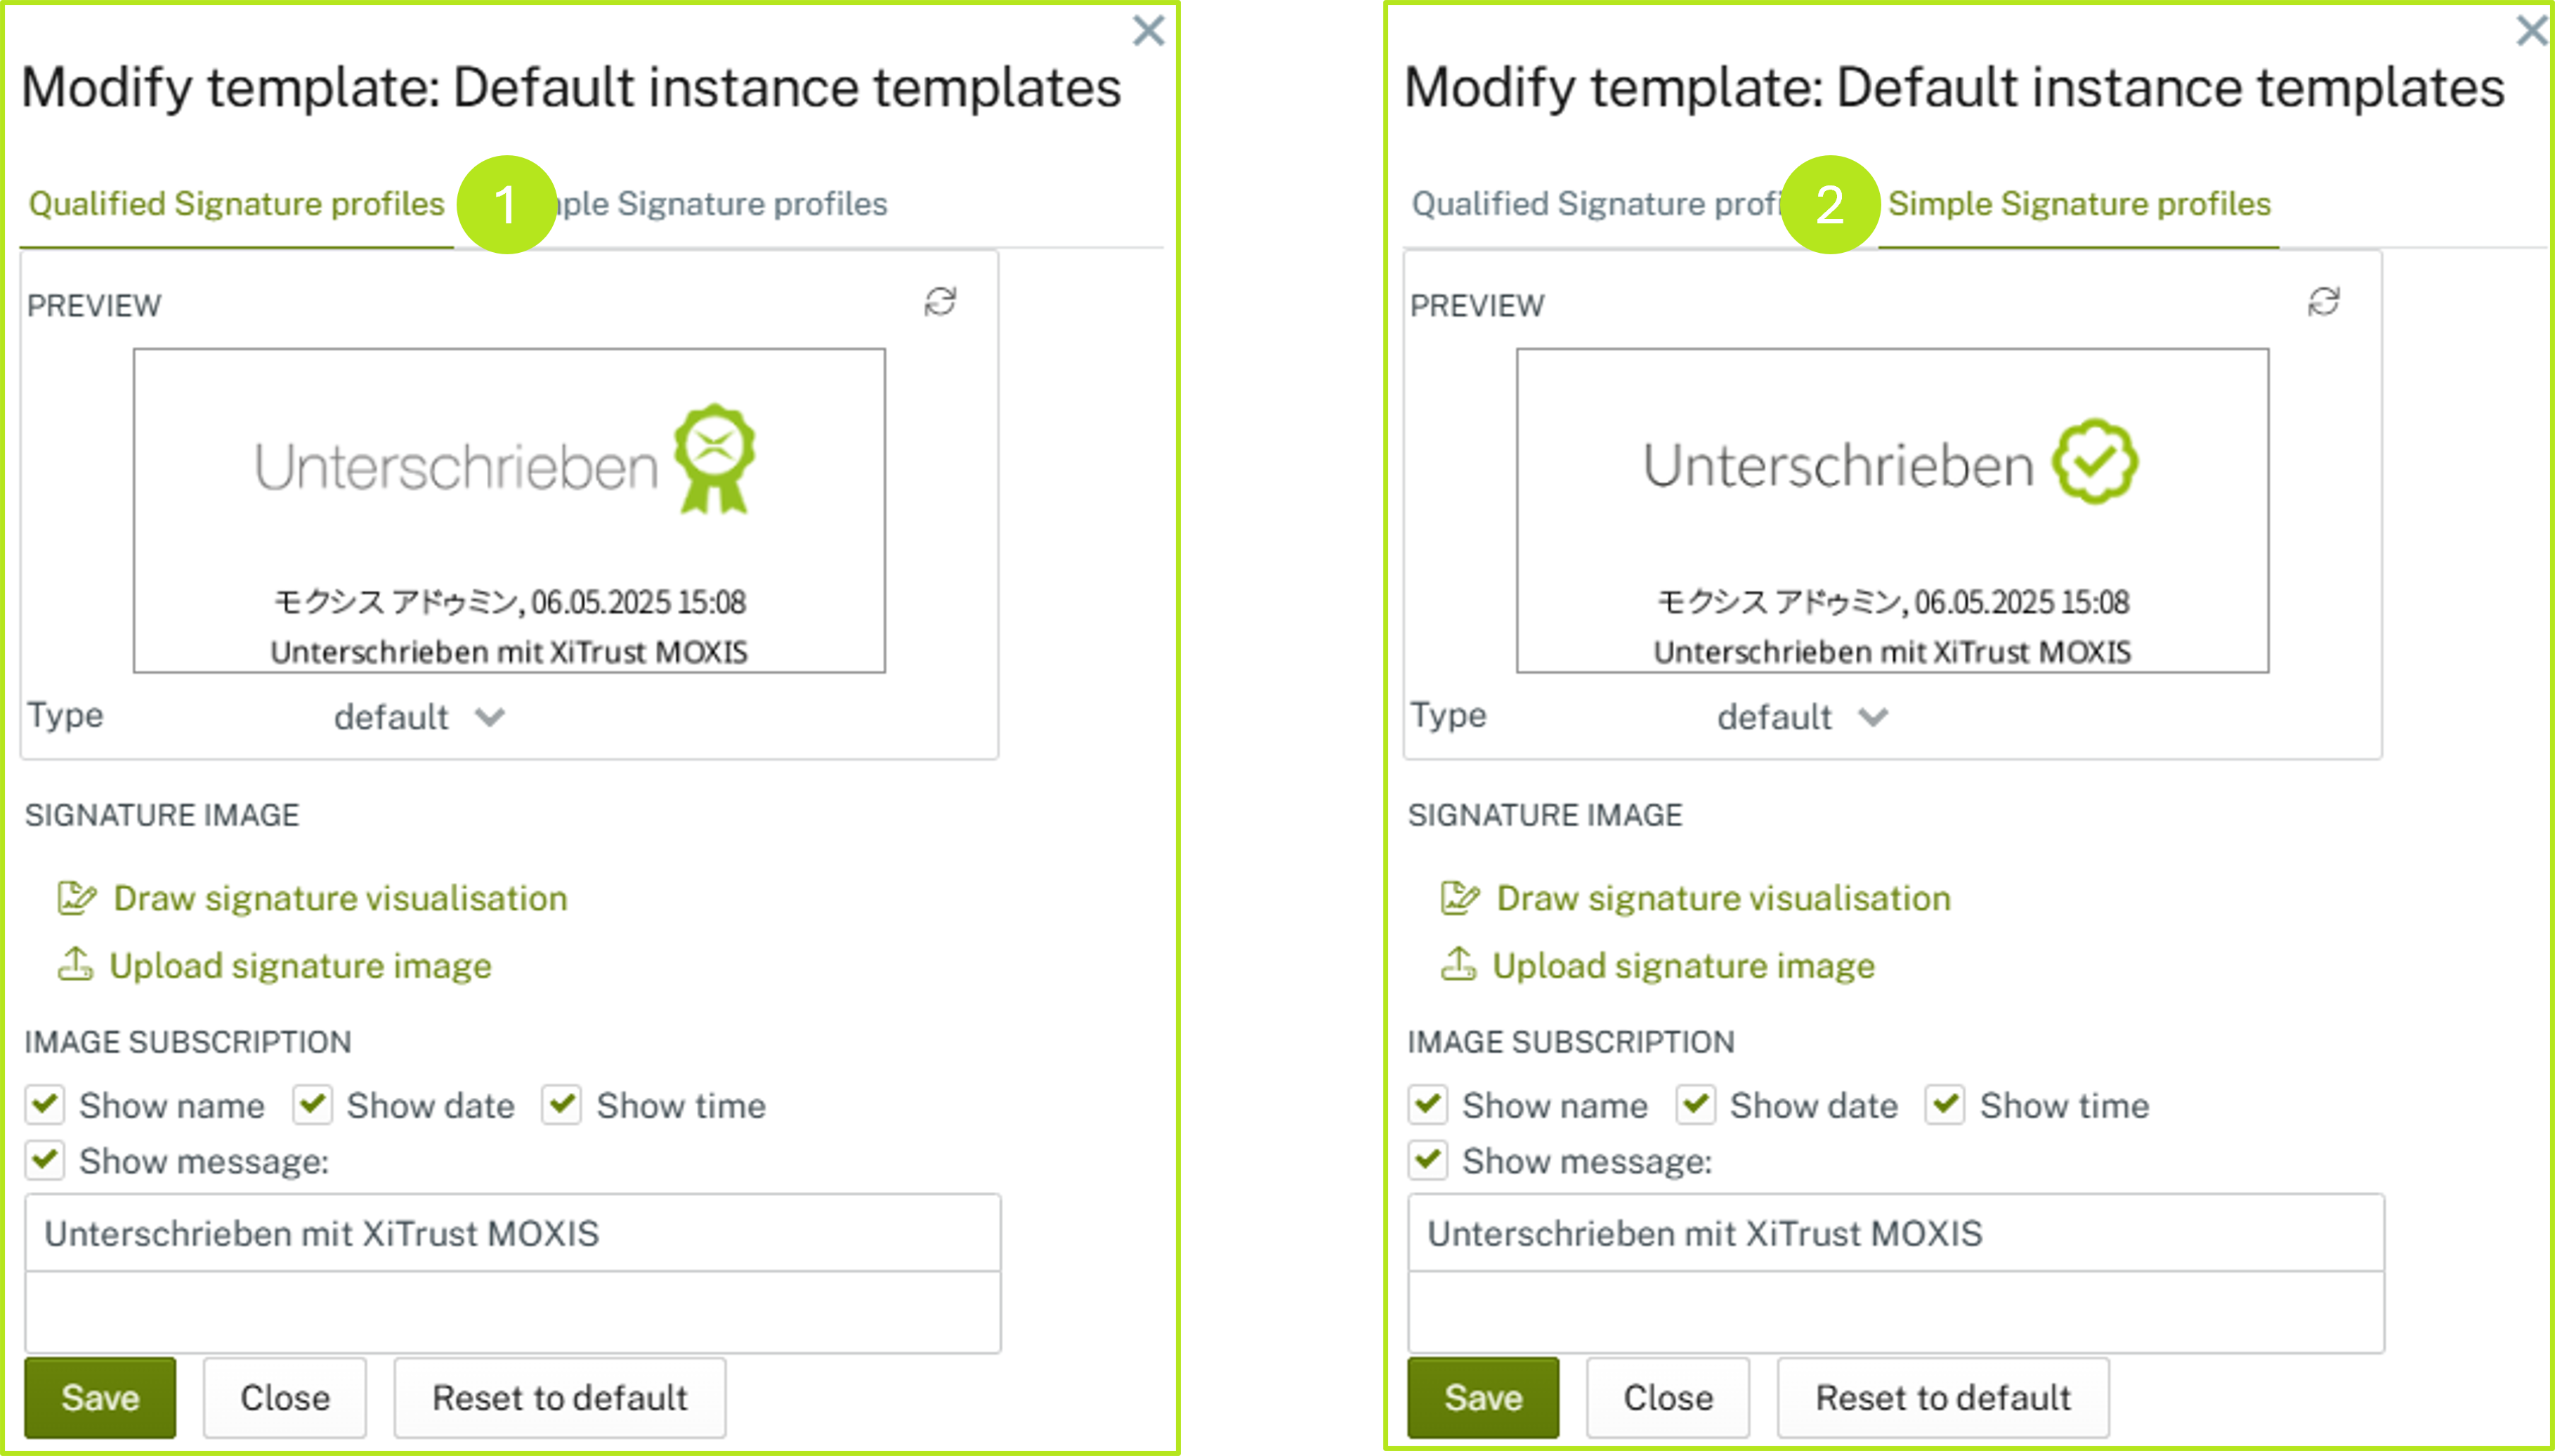Untick Show name in the left dialog
The image size is (2555, 1456).
45,1105
